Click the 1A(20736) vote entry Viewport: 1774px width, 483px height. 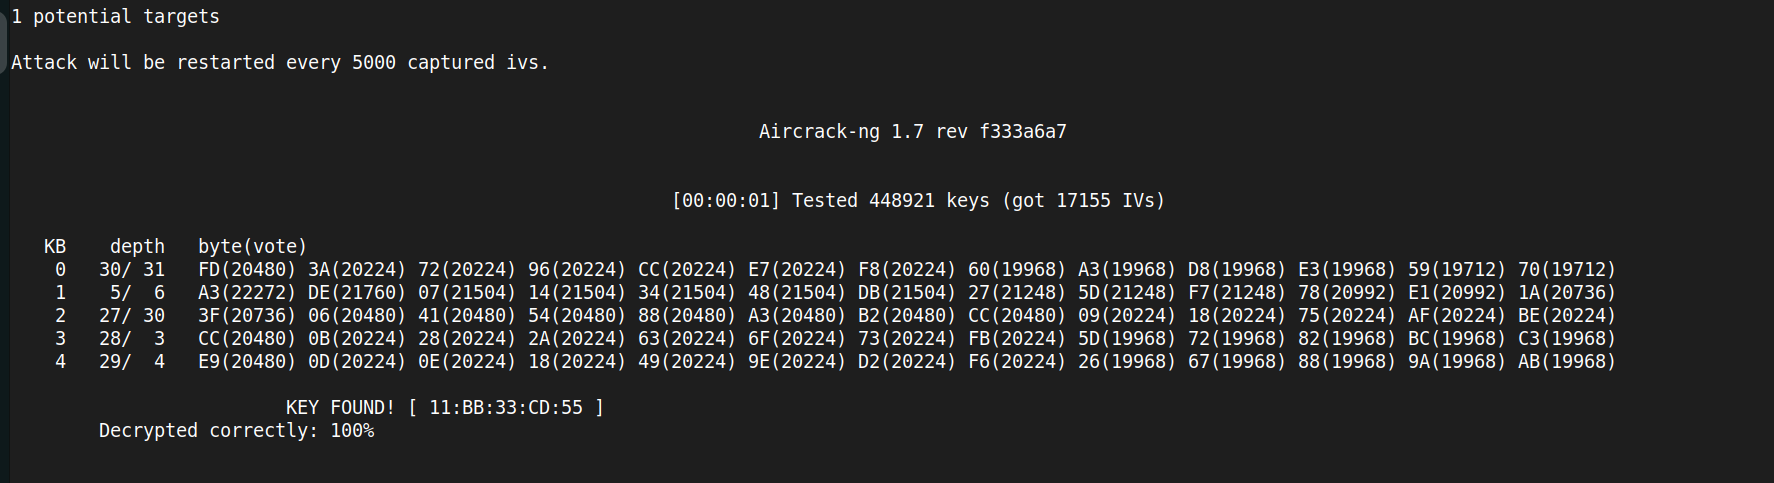(x=1567, y=293)
